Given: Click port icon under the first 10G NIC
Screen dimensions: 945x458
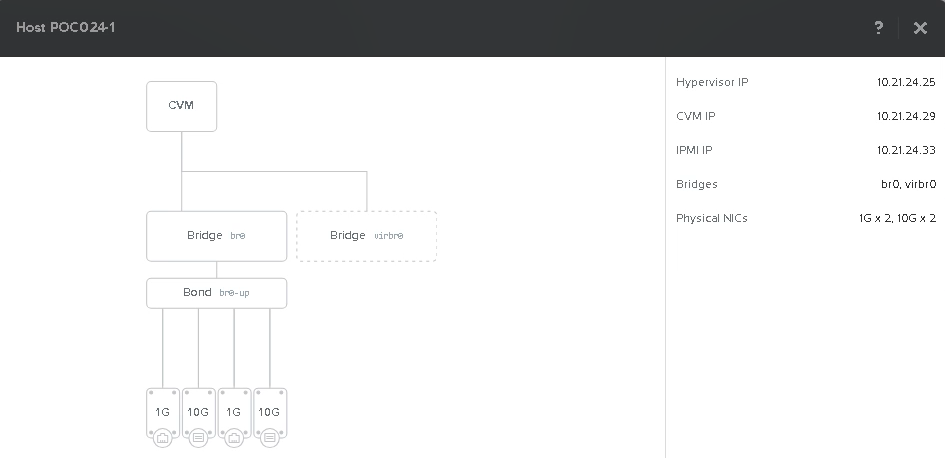Looking at the screenshot, I should click(x=198, y=436).
